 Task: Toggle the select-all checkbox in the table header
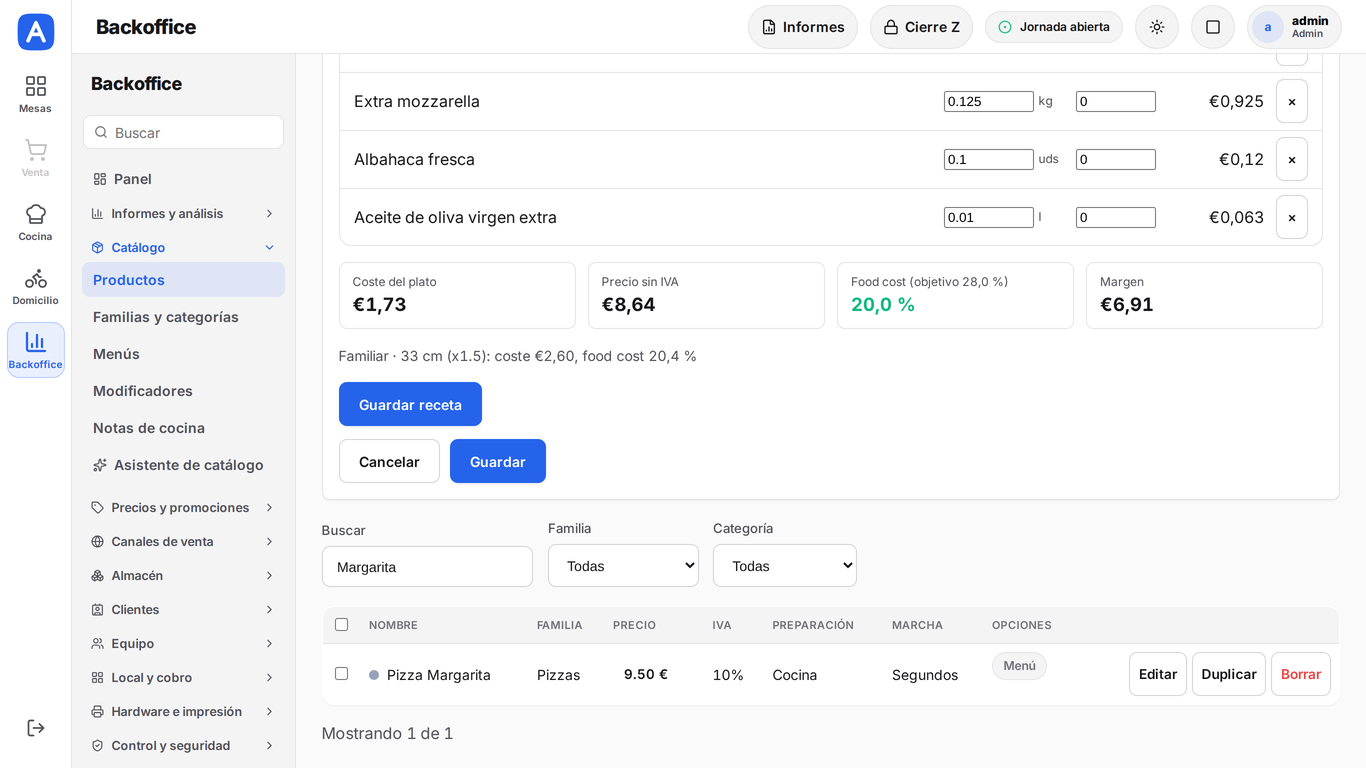pos(342,624)
